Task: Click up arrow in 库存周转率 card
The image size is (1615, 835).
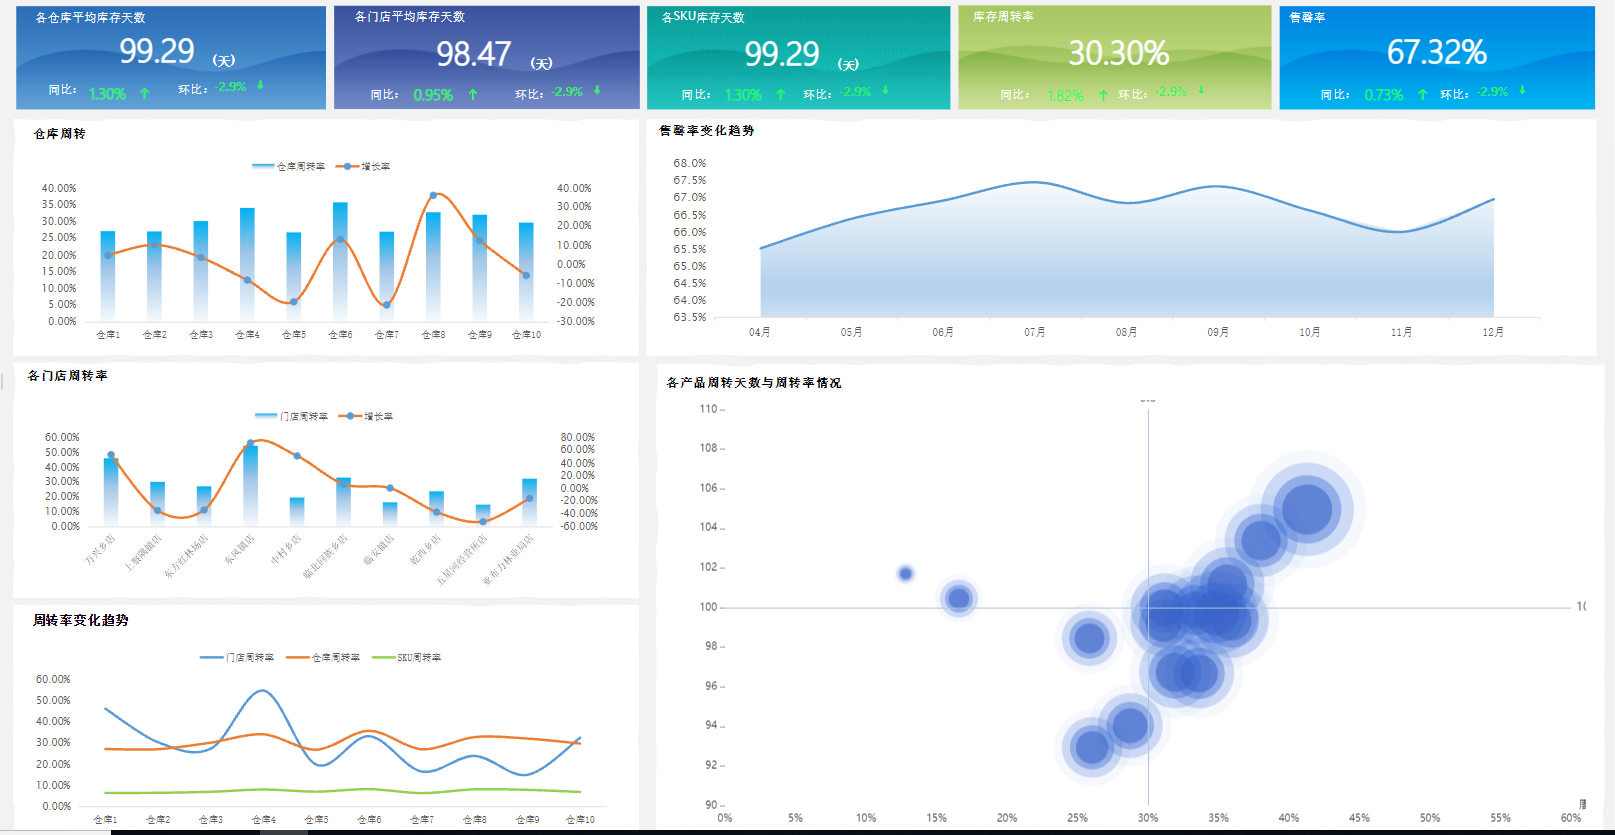Action: pos(1103,96)
